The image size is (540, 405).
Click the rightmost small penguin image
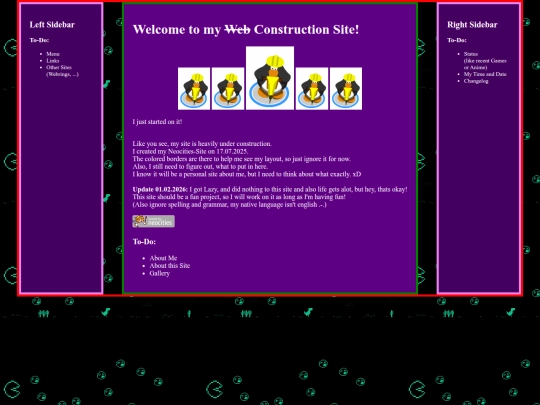pyautogui.click(x=346, y=89)
